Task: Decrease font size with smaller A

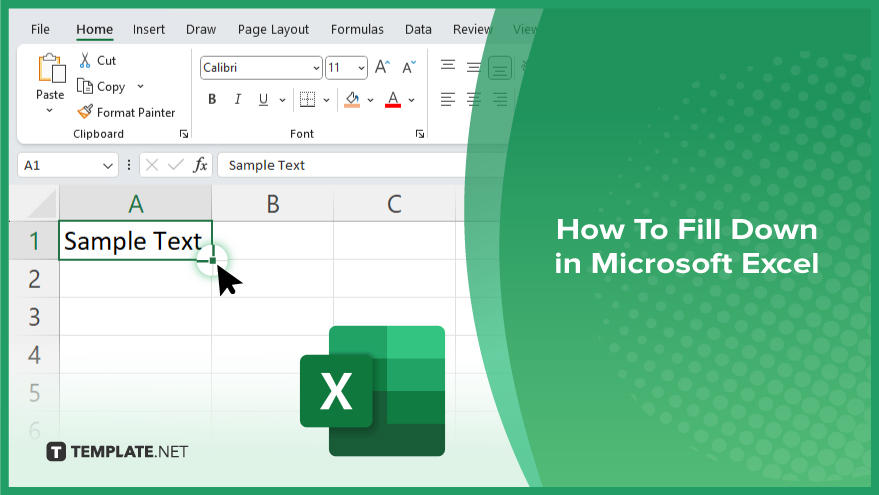Action: [409, 67]
